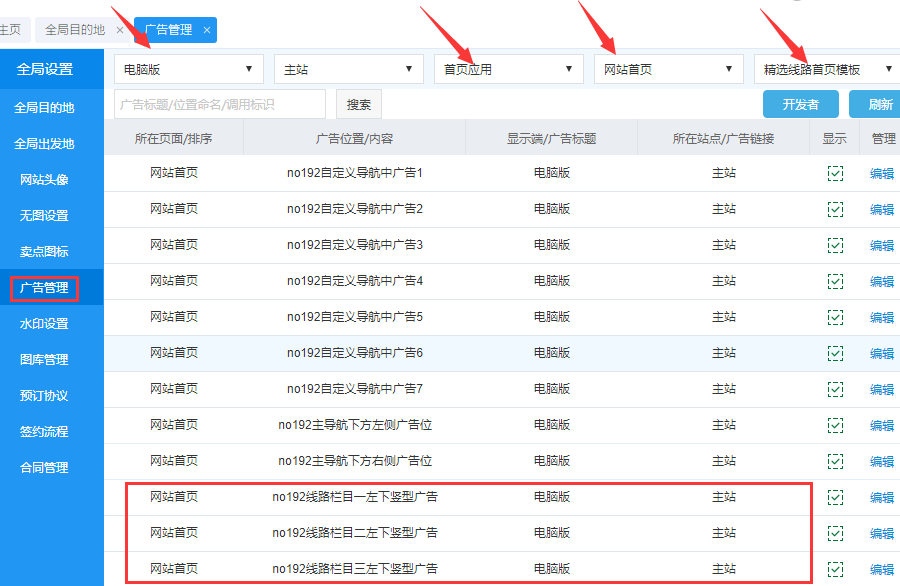Expand the 网站首页 page dropdown
Viewport: 900px width, 586px height.
point(669,69)
